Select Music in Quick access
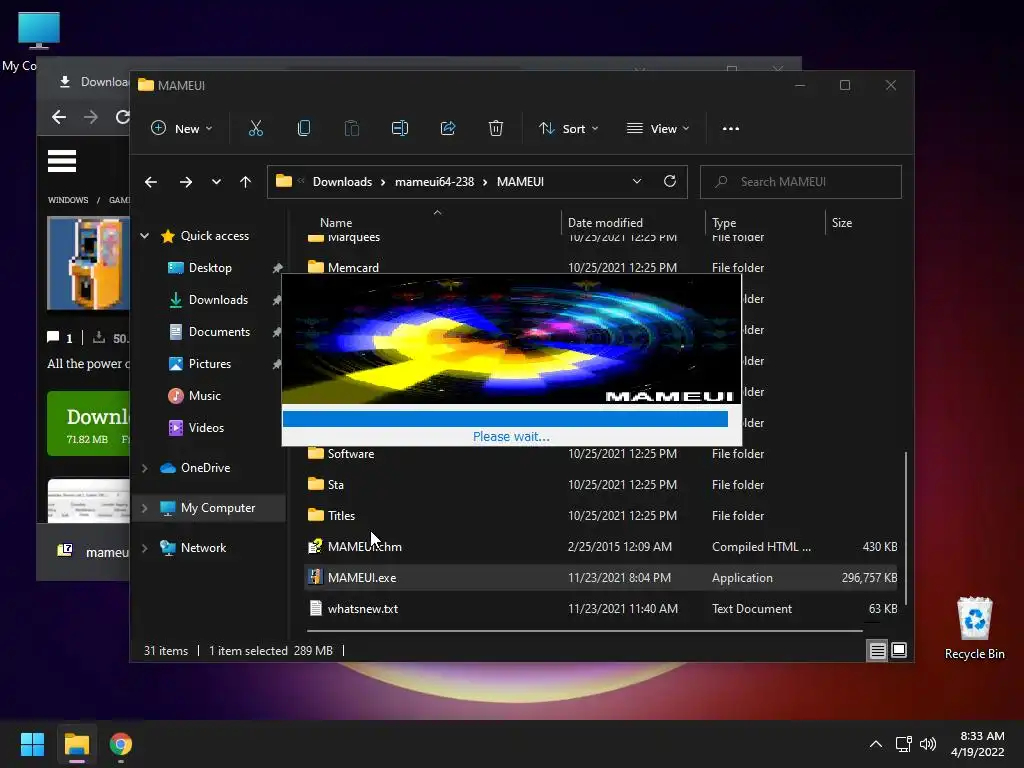Viewport: 1024px width, 768px height. click(x=204, y=396)
